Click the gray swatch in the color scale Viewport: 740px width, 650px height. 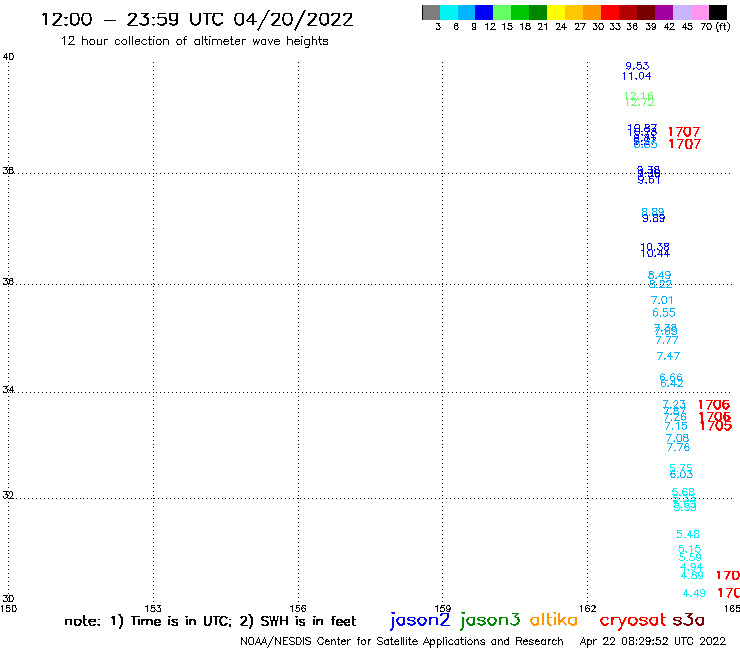pyautogui.click(x=431, y=12)
